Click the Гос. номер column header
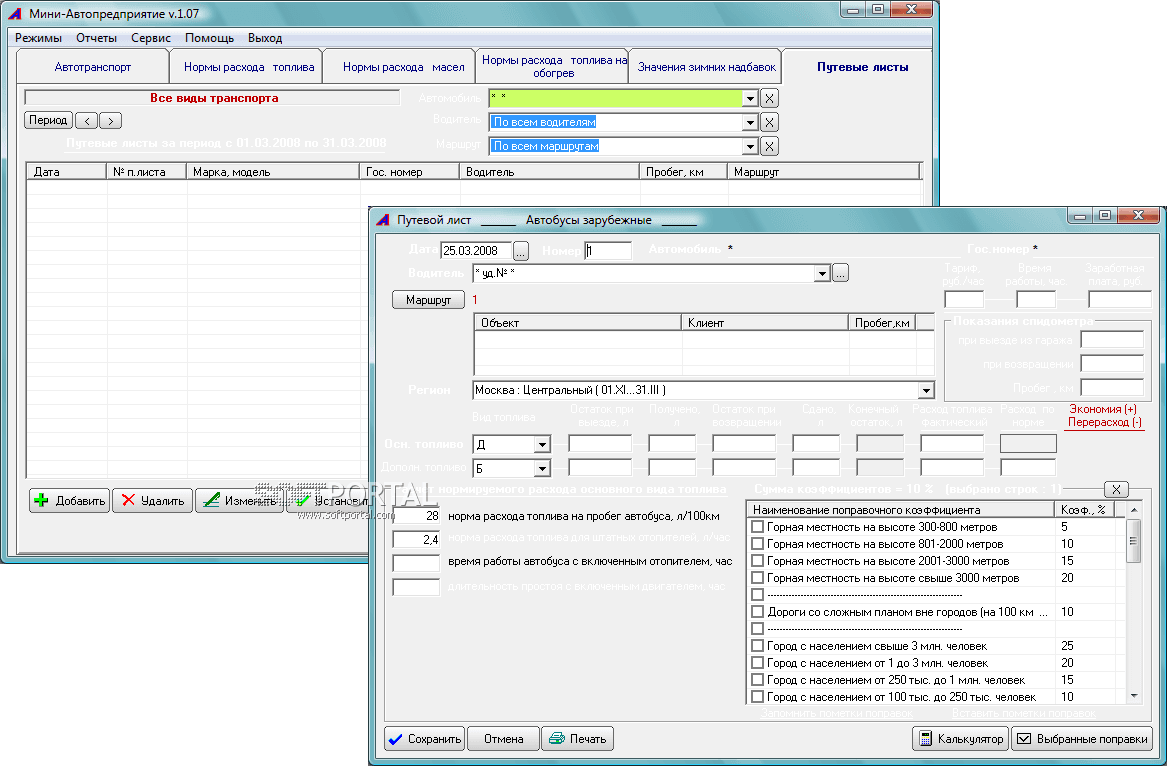1167x766 pixels. pos(409,172)
